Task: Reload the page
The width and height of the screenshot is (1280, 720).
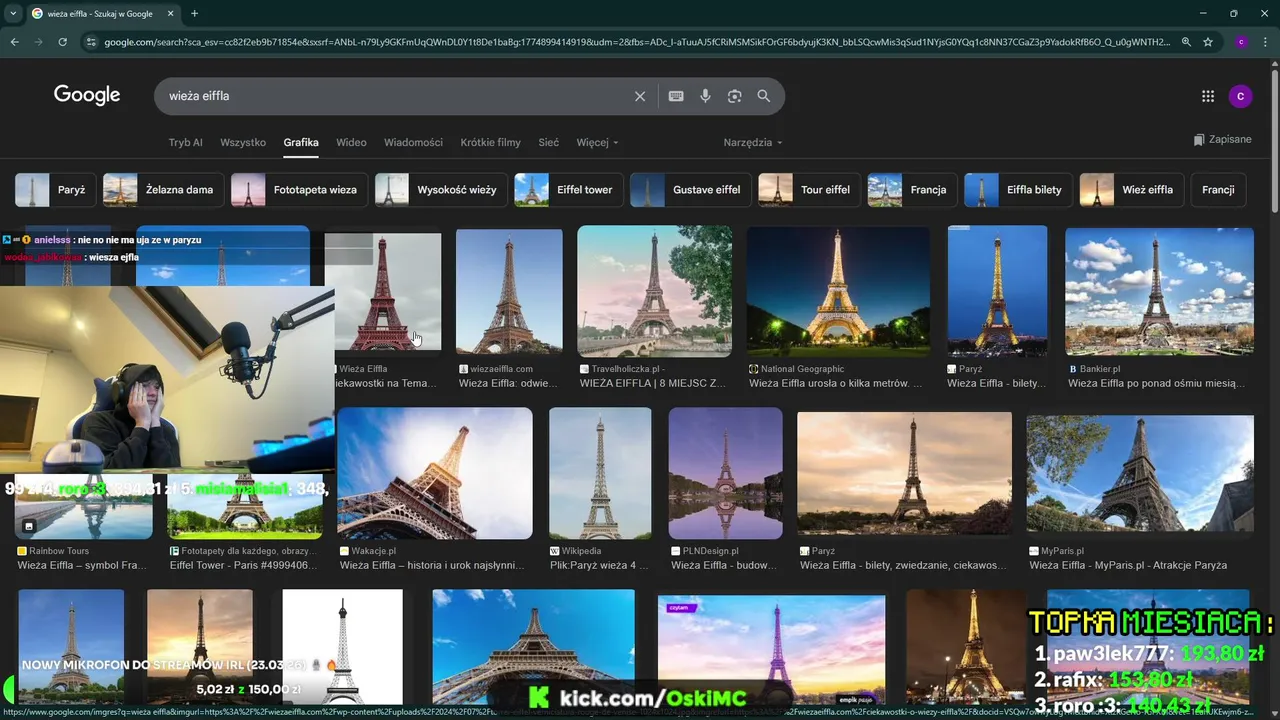Action: (62, 42)
